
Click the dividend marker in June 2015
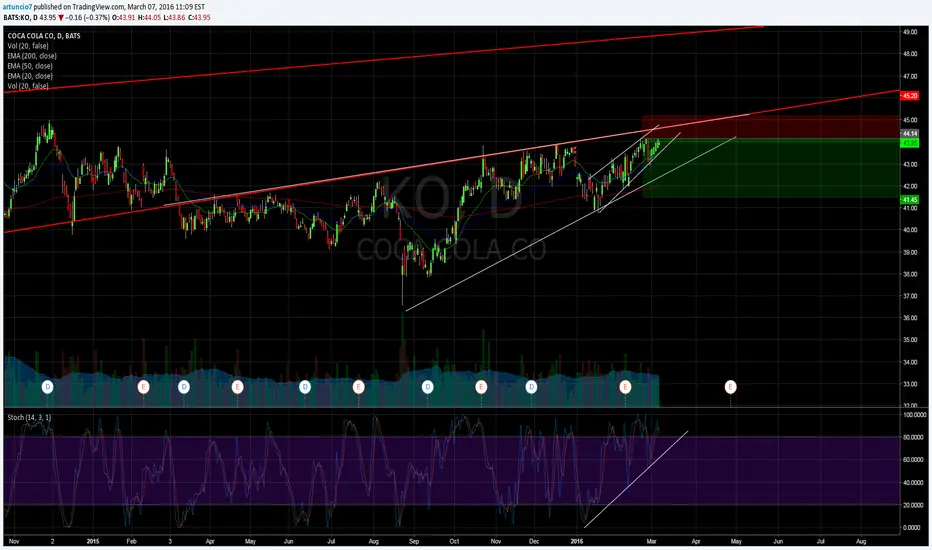(305, 387)
